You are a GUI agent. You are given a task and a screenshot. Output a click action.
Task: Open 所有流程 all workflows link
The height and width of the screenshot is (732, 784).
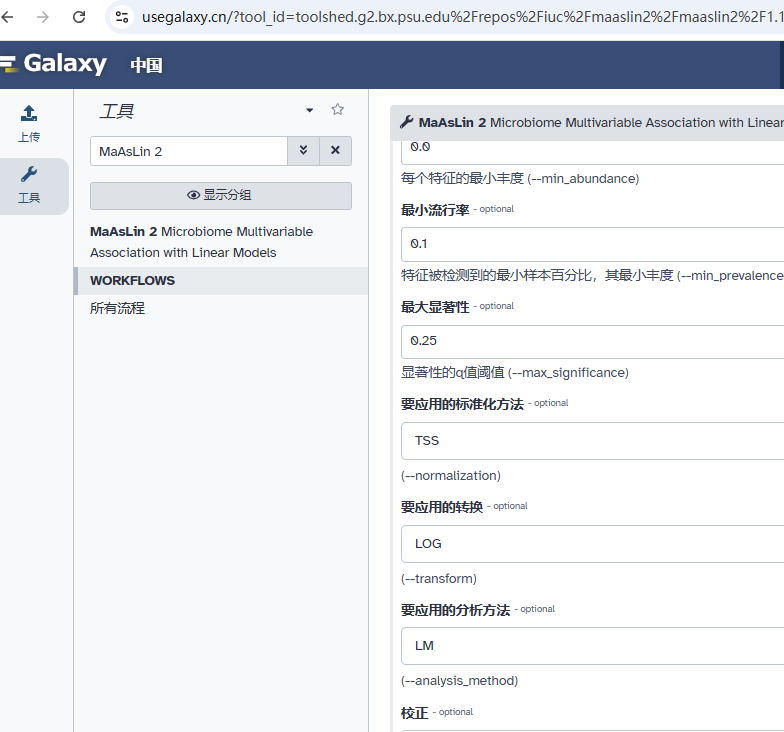(118, 308)
